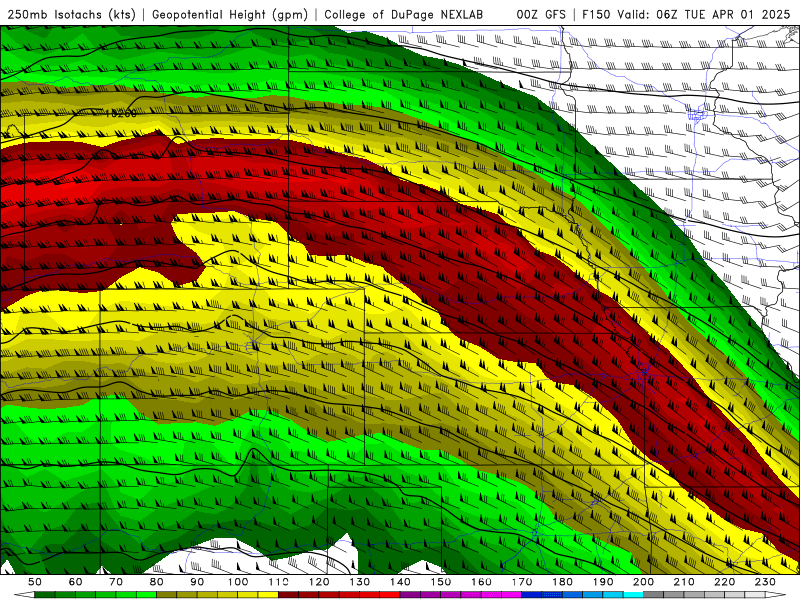Viewport: 800px width, 600px height.
Task: Select the 180 value on the color scale
Action: [x=563, y=582]
